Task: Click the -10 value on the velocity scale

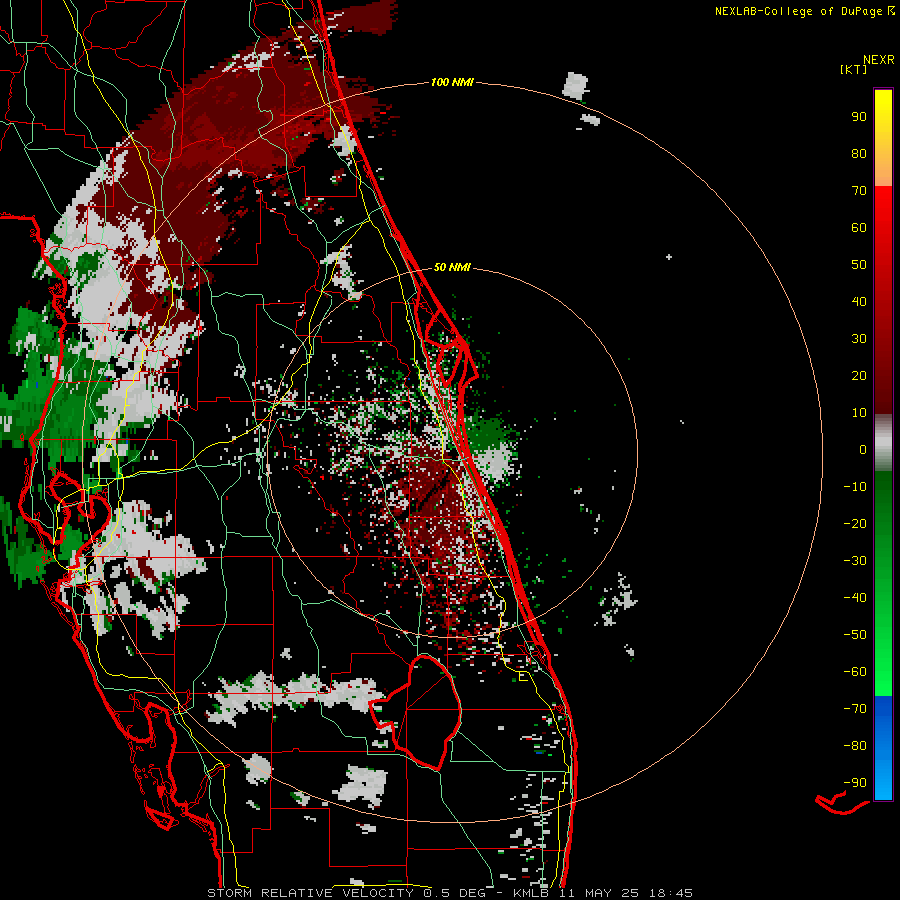Action: (855, 487)
